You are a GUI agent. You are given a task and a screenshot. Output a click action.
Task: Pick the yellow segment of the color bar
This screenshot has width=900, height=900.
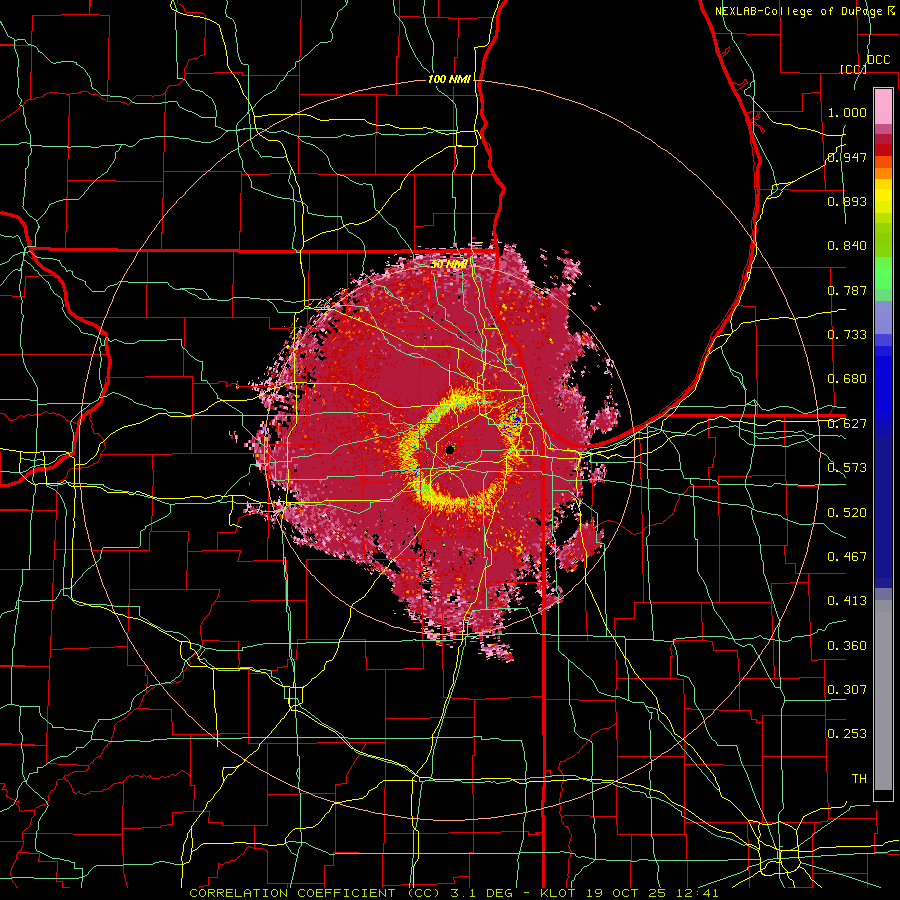[x=883, y=196]
